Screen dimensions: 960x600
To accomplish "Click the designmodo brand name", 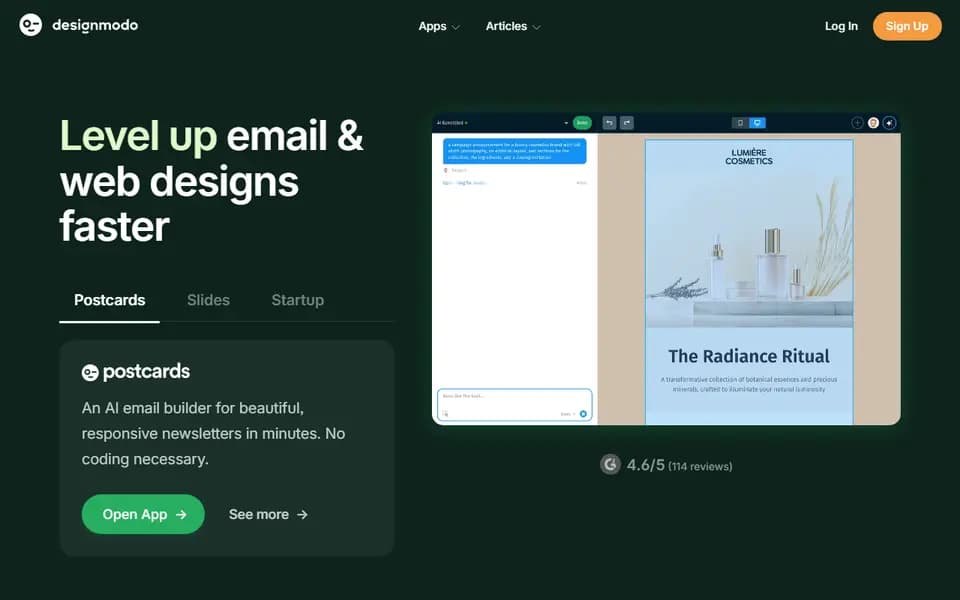I will tap(95, 25).
